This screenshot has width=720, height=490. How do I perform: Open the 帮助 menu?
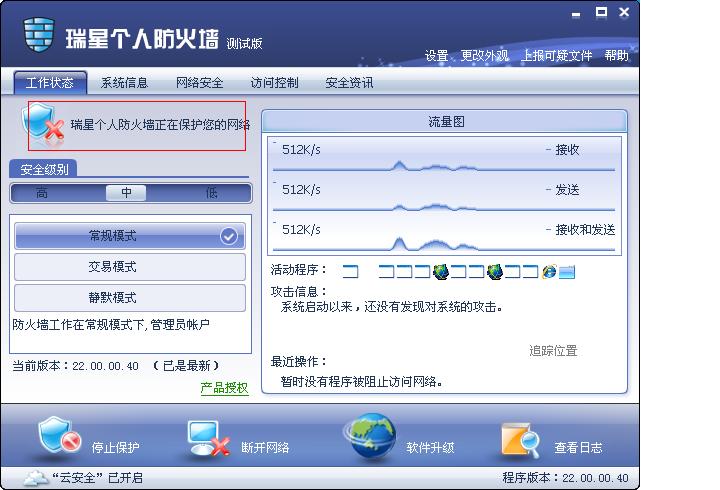click(616, 56)
